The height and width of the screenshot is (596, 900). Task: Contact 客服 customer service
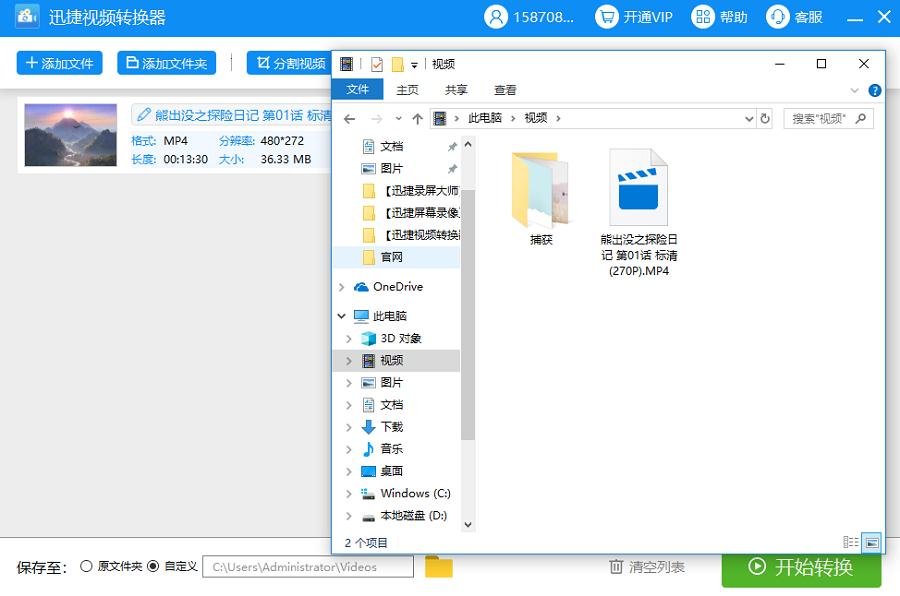click(x=794, y=17)
